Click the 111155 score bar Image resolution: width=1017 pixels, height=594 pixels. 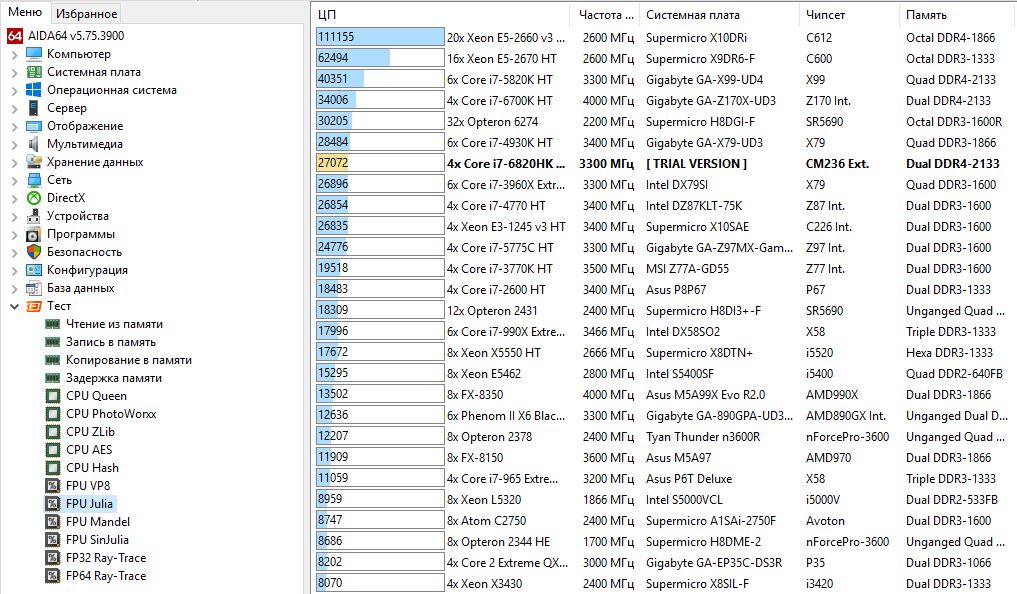(x=380, y=37)
